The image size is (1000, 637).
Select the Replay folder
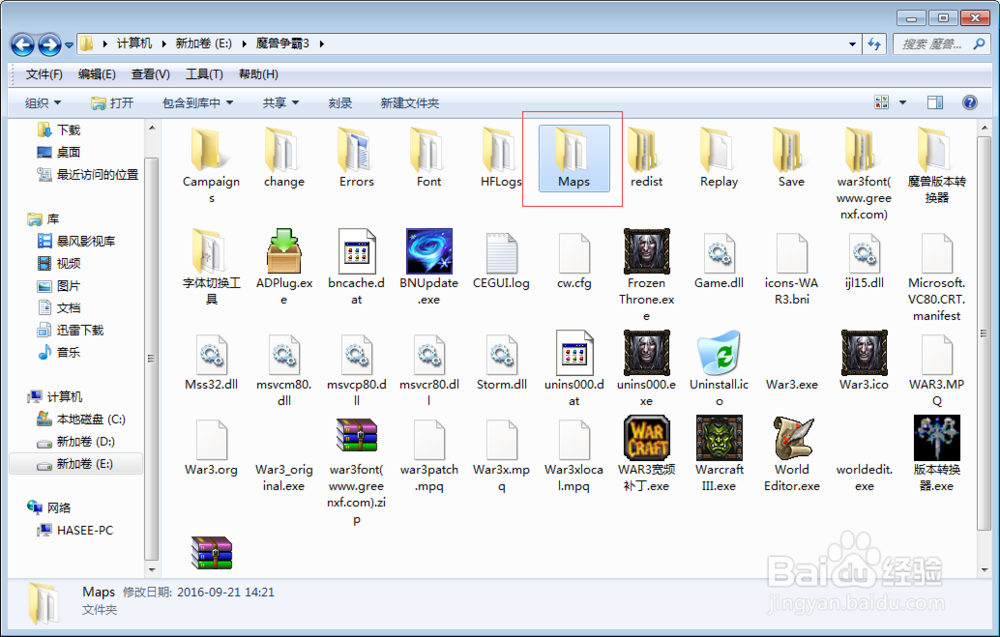pos(719,158)
